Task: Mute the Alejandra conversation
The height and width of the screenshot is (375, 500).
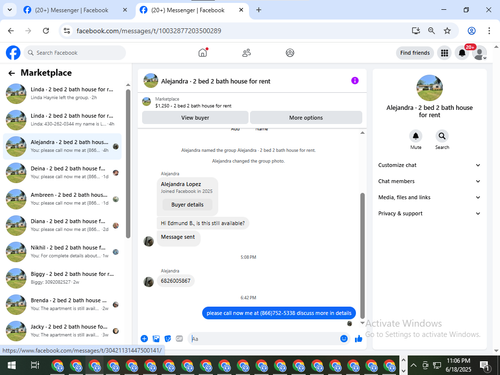Action: pyautogui.click(x=416, y=136)
